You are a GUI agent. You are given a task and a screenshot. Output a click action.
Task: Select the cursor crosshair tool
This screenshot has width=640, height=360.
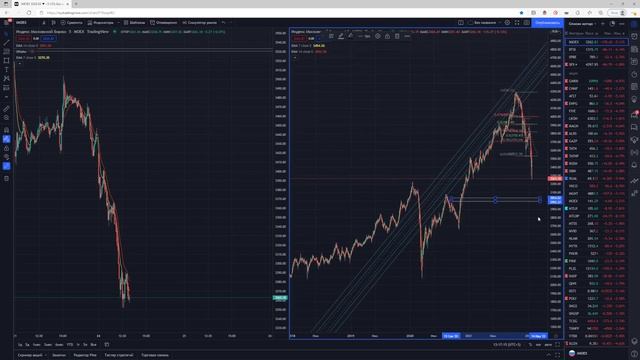(6, 34)
